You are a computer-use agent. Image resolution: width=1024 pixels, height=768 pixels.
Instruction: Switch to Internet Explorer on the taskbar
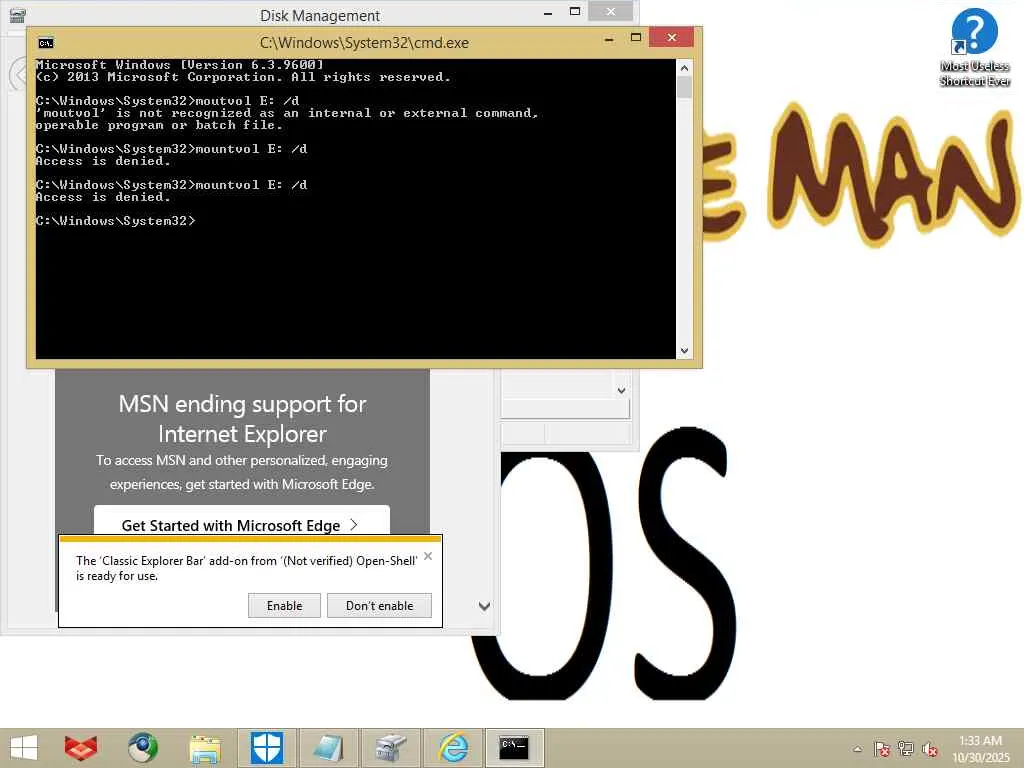click(453, 748)
